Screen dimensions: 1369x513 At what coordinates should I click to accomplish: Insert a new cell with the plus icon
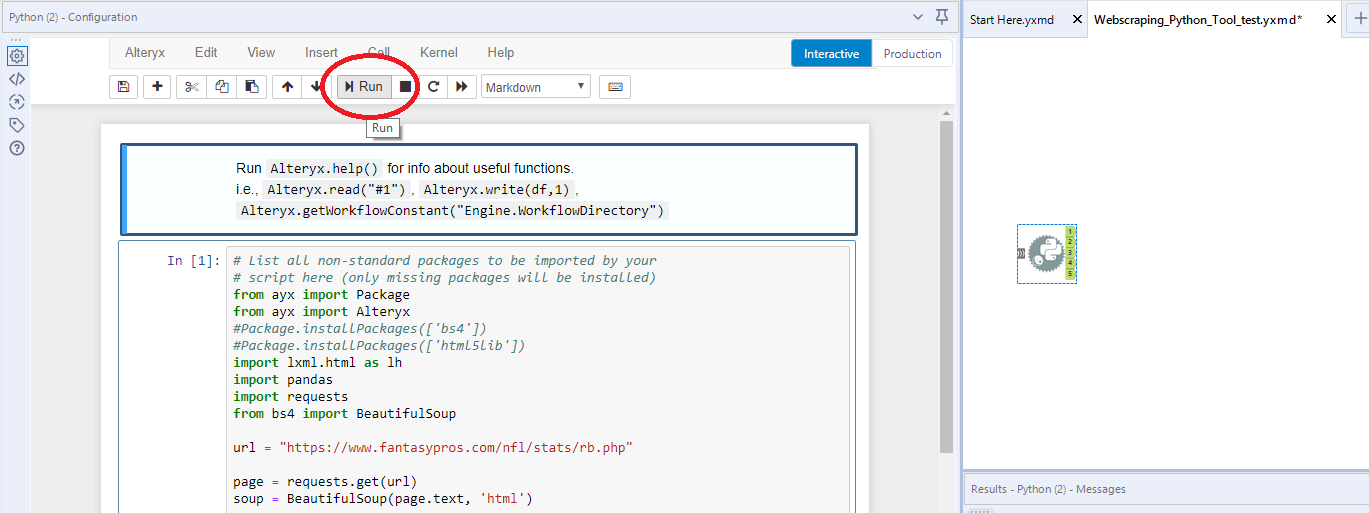pyautogui.click(x=157, y=87)
